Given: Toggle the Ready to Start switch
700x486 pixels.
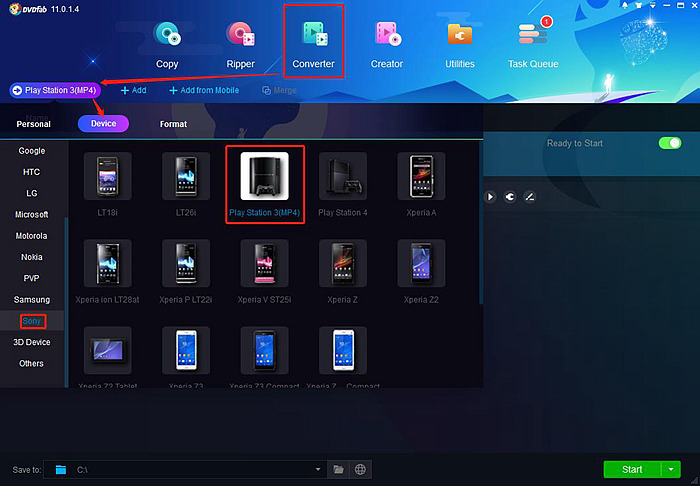Looking at the screenshot, I should click(x=670, y=143).
